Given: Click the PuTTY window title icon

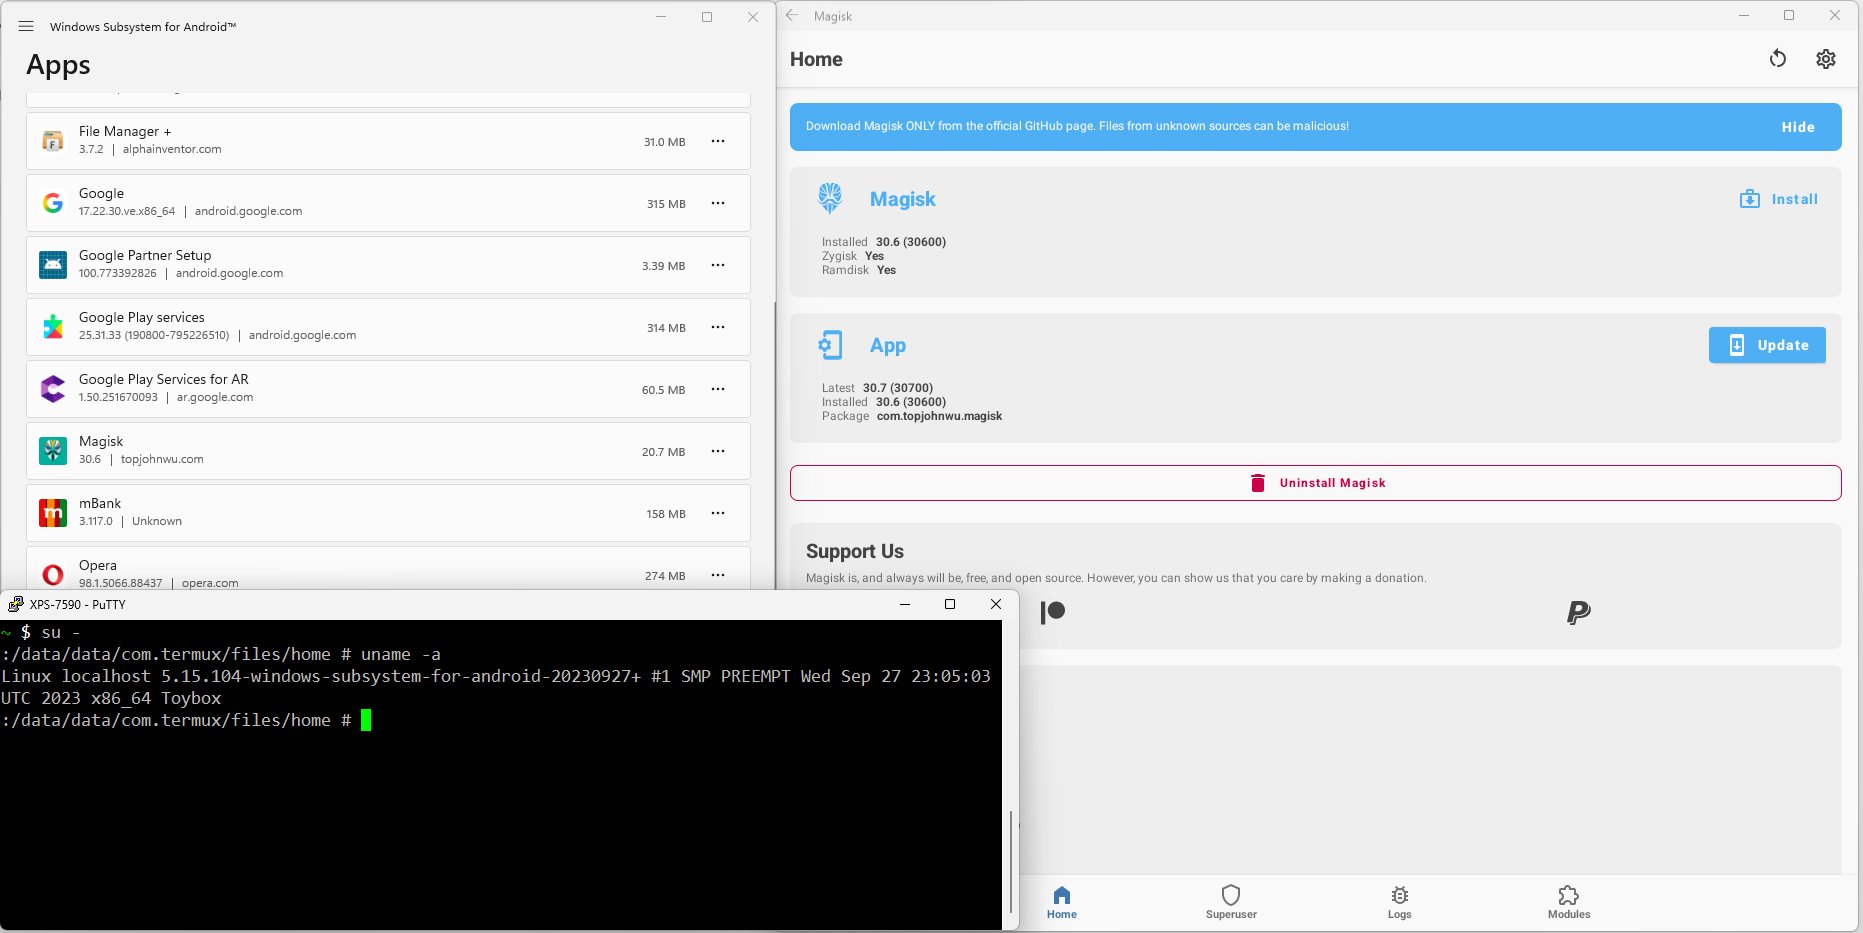Looking at the screenshot, I should click(15, 604).
